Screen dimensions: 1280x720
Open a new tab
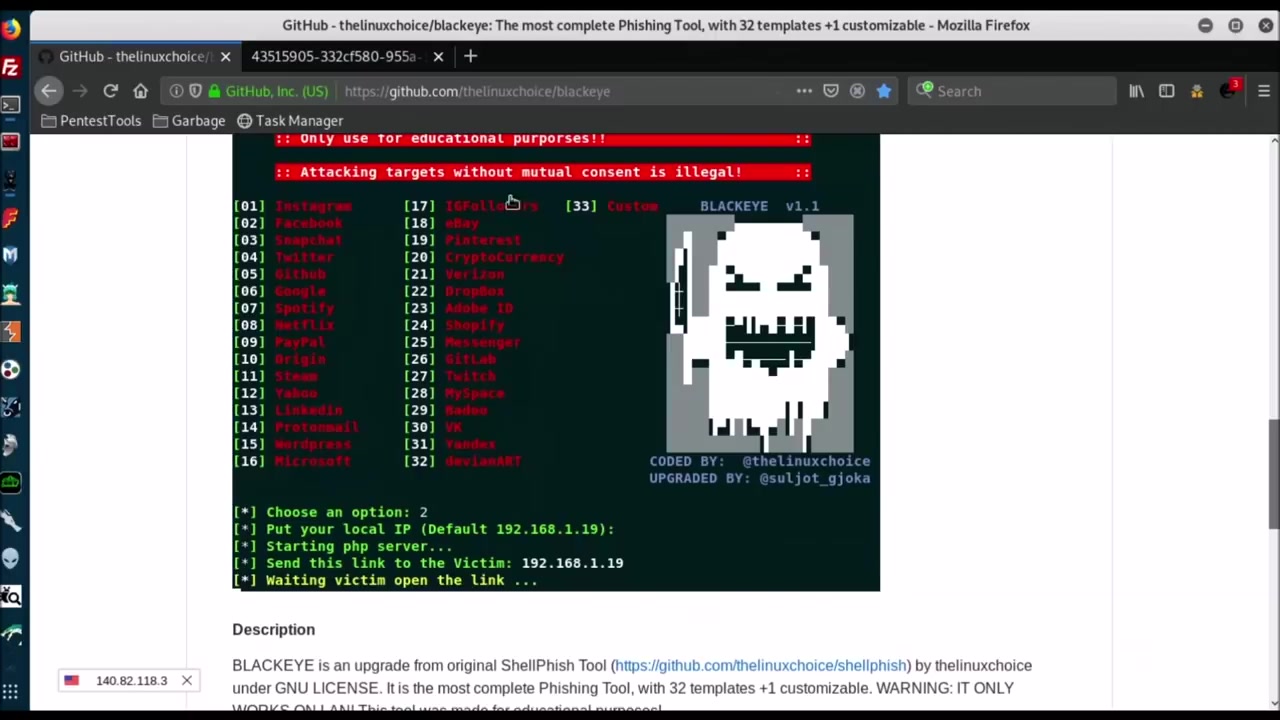(470, 56)
